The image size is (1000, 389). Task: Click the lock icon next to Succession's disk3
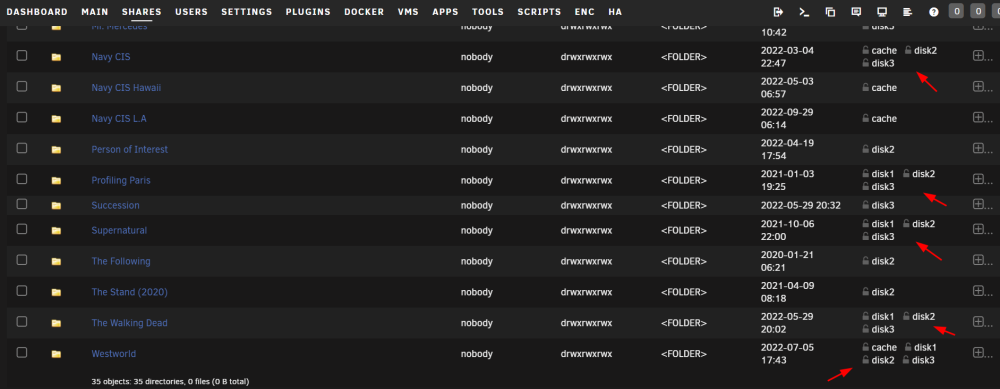(x=865, y=205)
